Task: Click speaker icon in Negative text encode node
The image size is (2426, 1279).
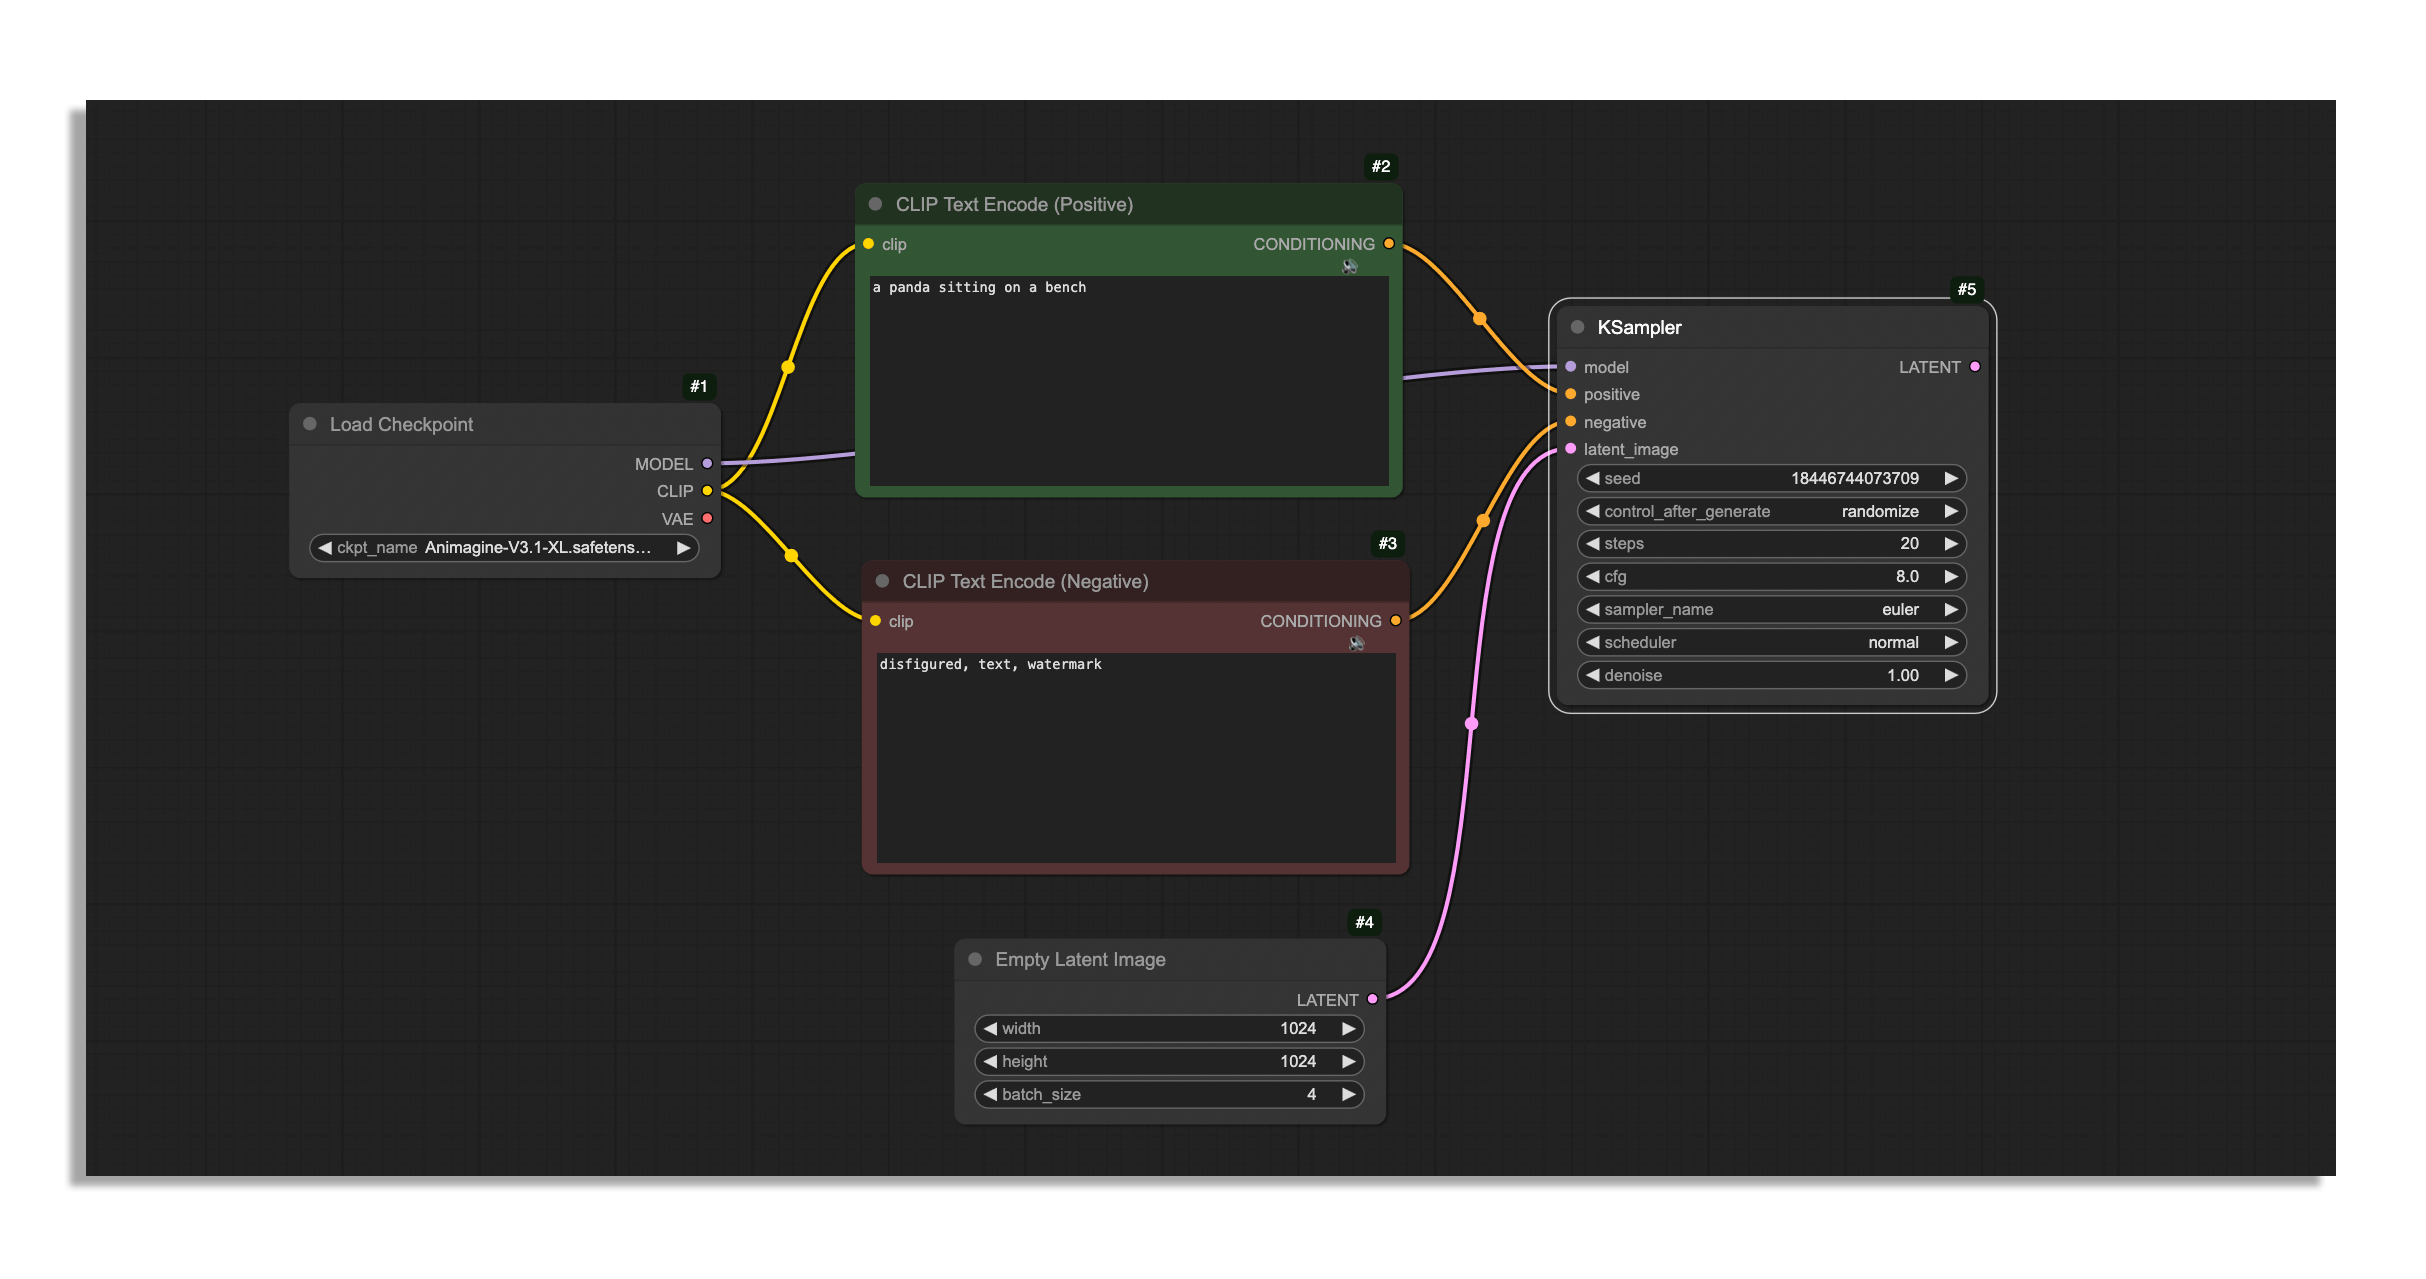Action: pyautogui.click(x=1356, y=643)
